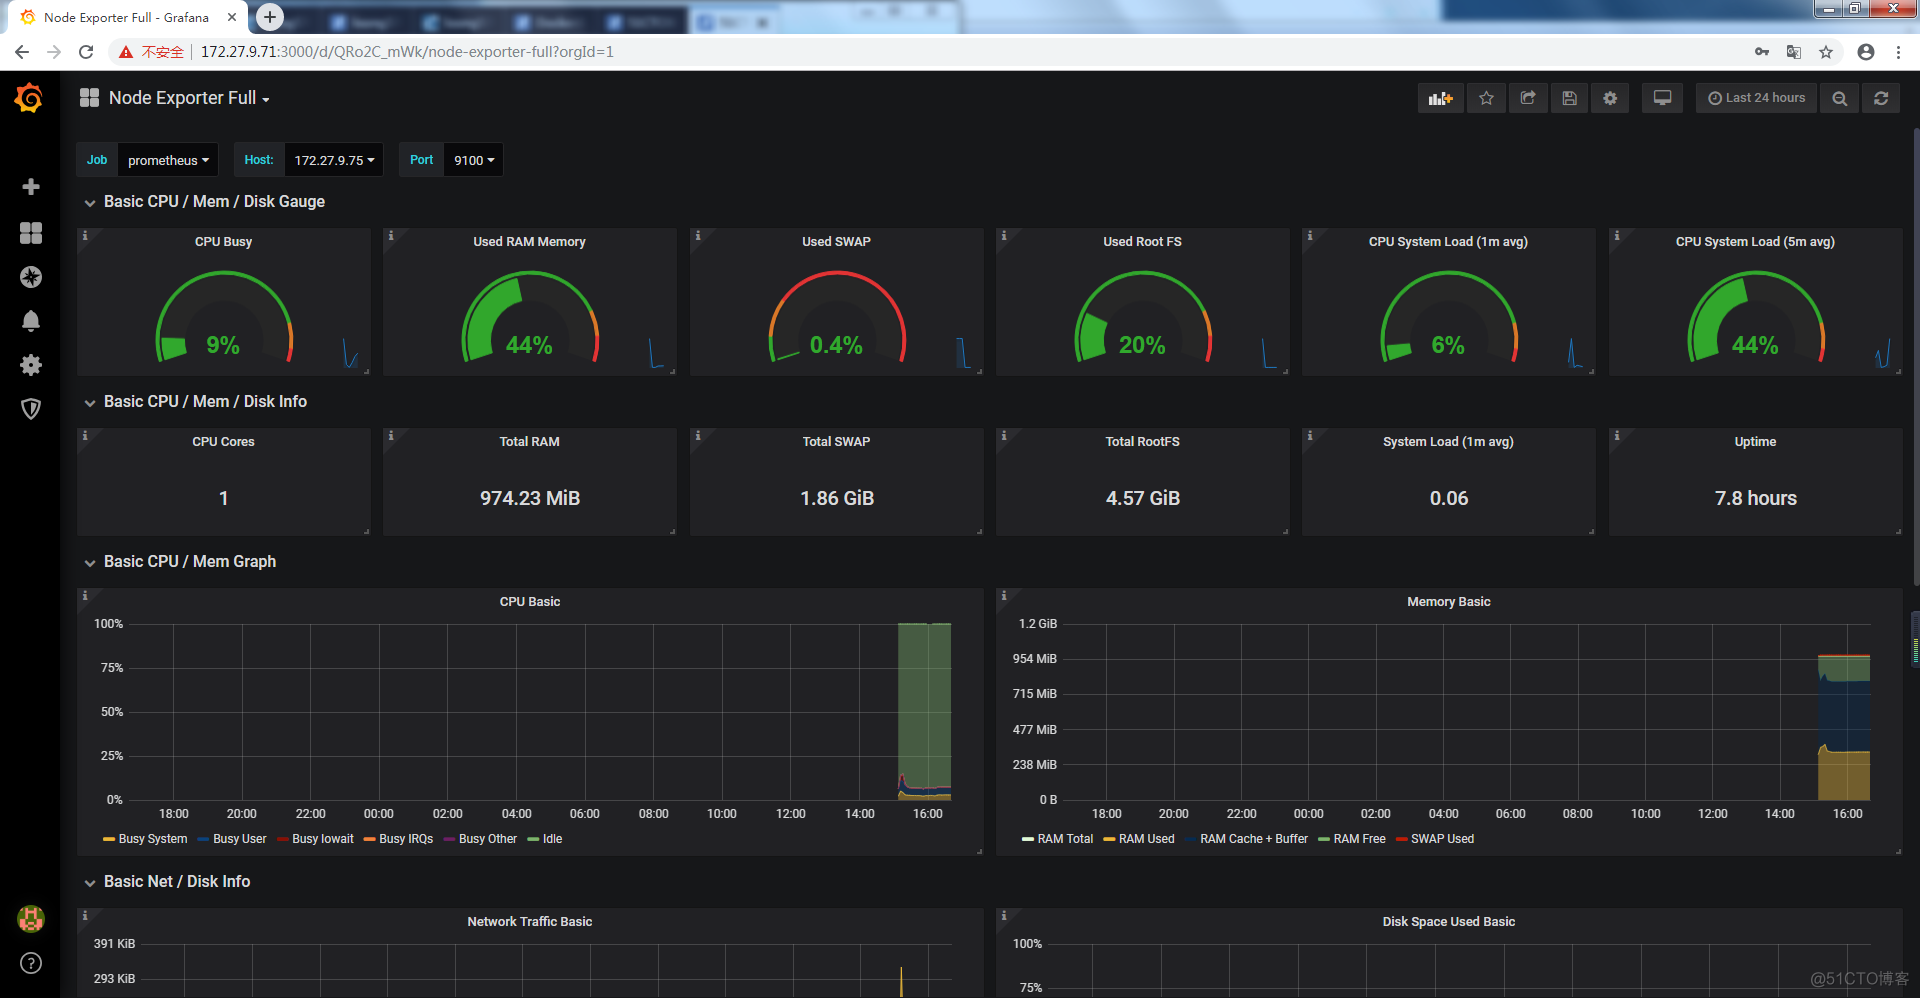Click the browser back arrow
1920x998 pixels.
click(x=22, y=52)
